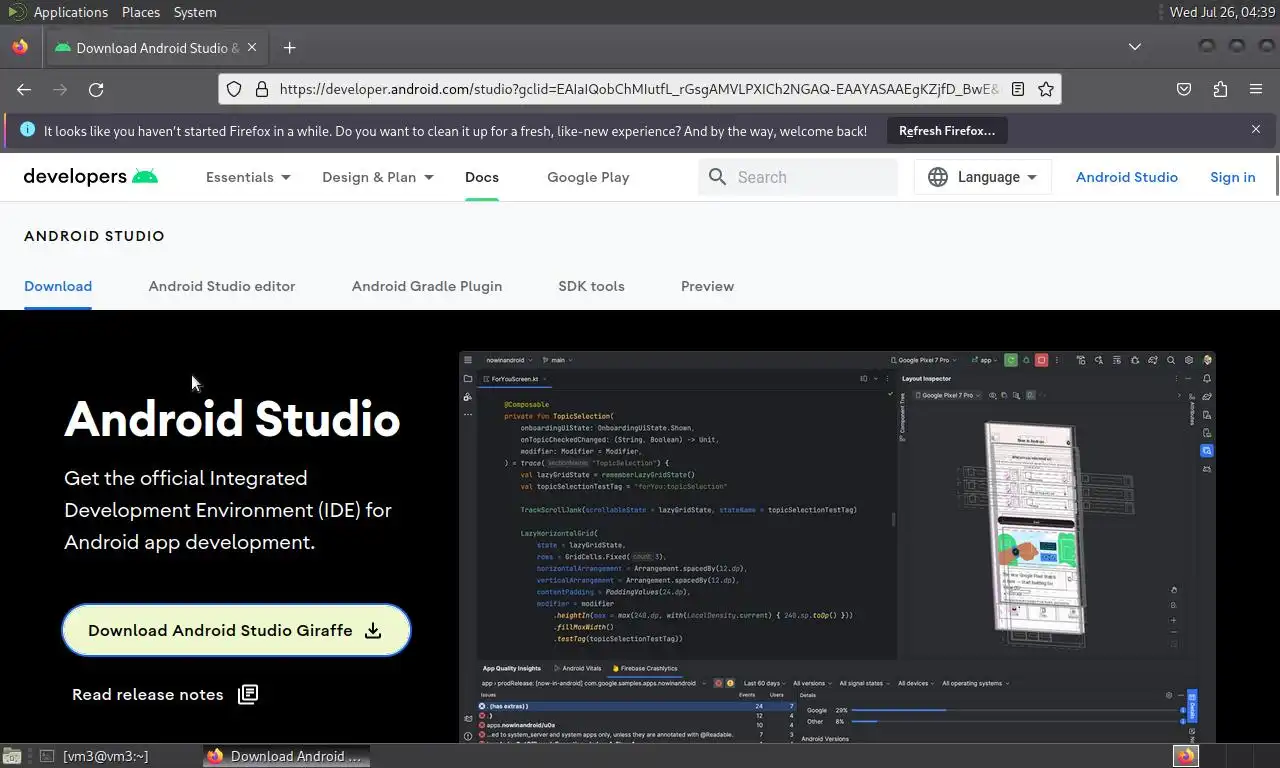Open the Google Play menu item
Screen dimensions: 1280x768
588,177
